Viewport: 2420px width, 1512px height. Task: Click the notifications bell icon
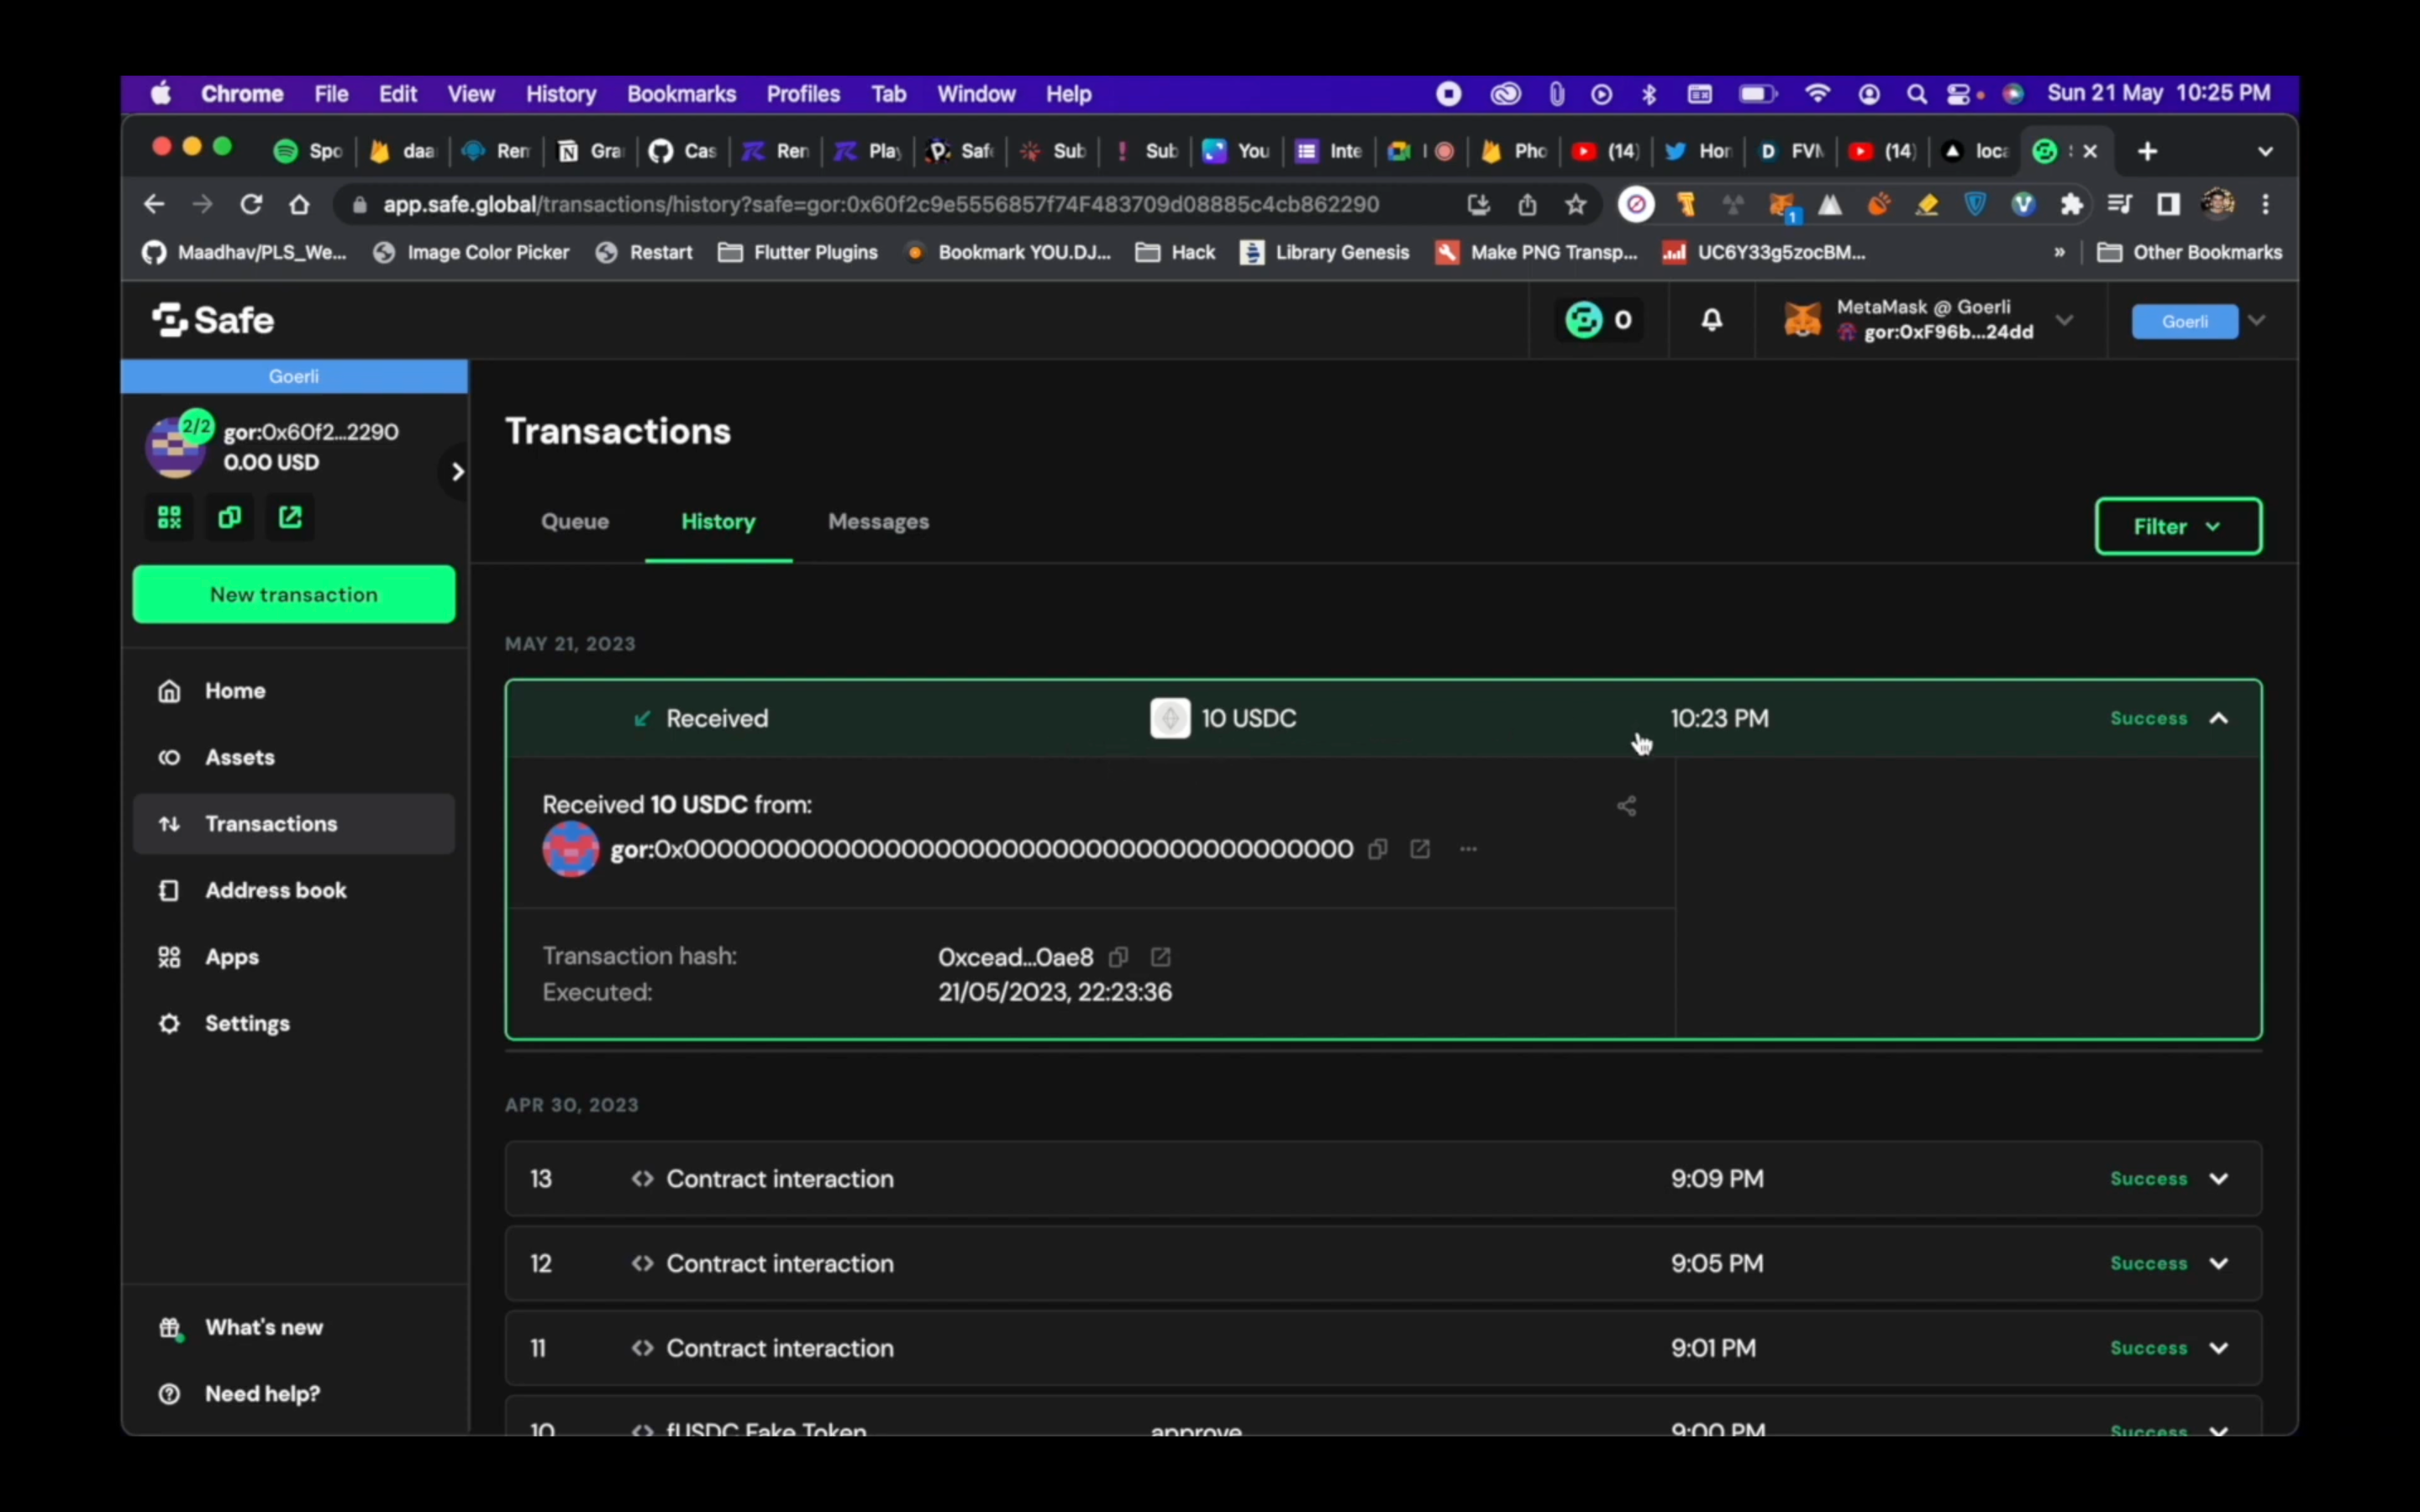click(1711, 320)
